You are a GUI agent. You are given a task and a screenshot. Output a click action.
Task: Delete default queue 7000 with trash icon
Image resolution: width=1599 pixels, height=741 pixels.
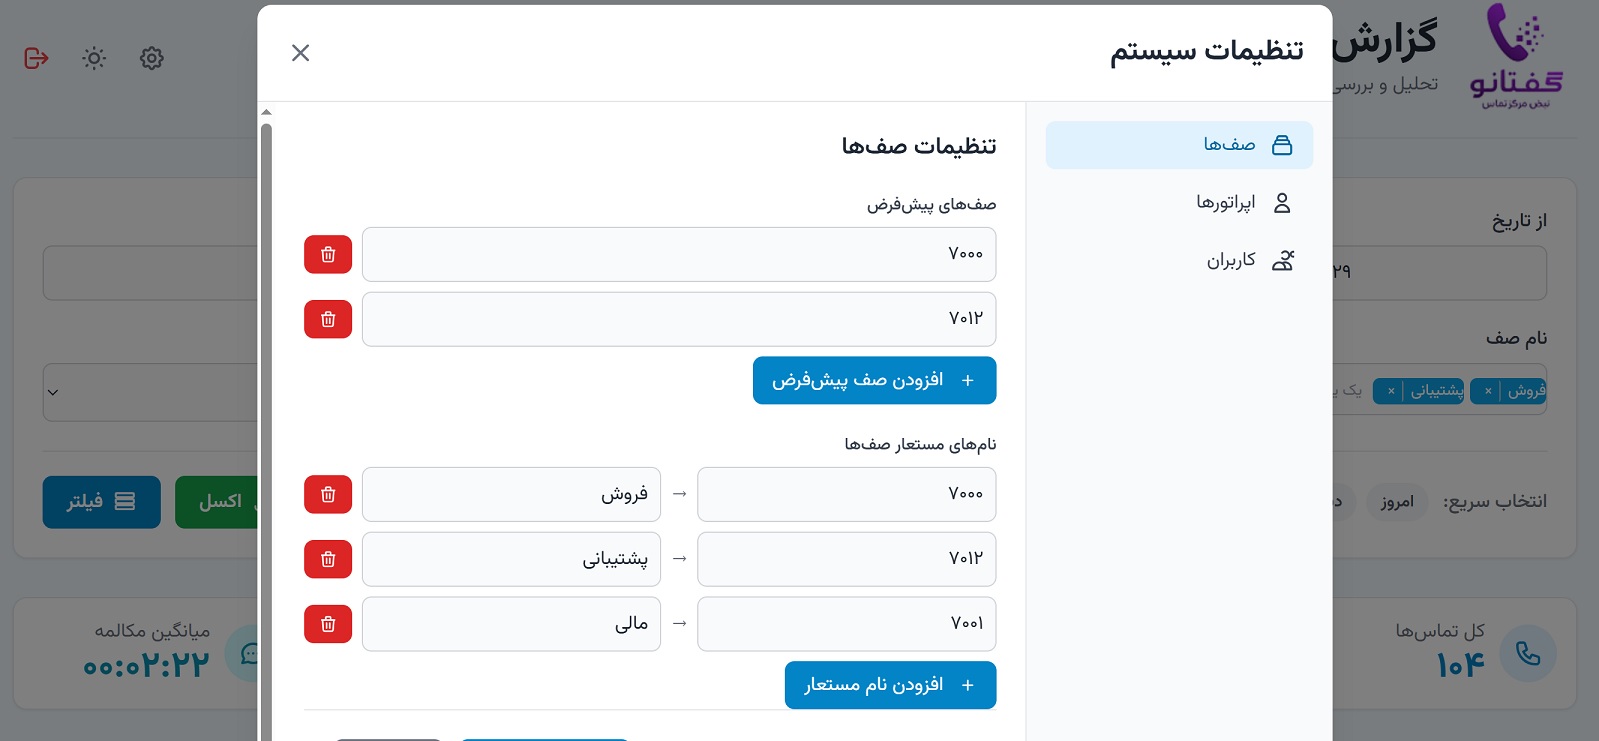point(327,254)
